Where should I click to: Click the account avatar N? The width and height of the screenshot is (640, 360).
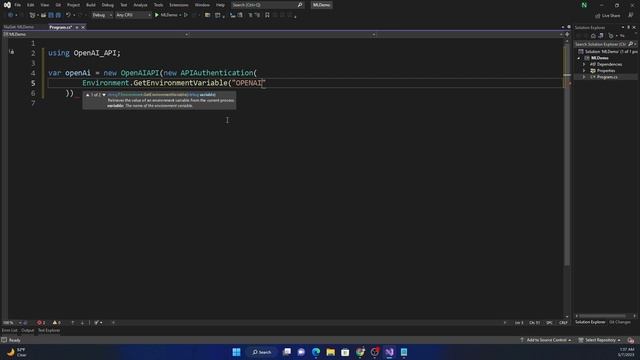pos(584,5)
